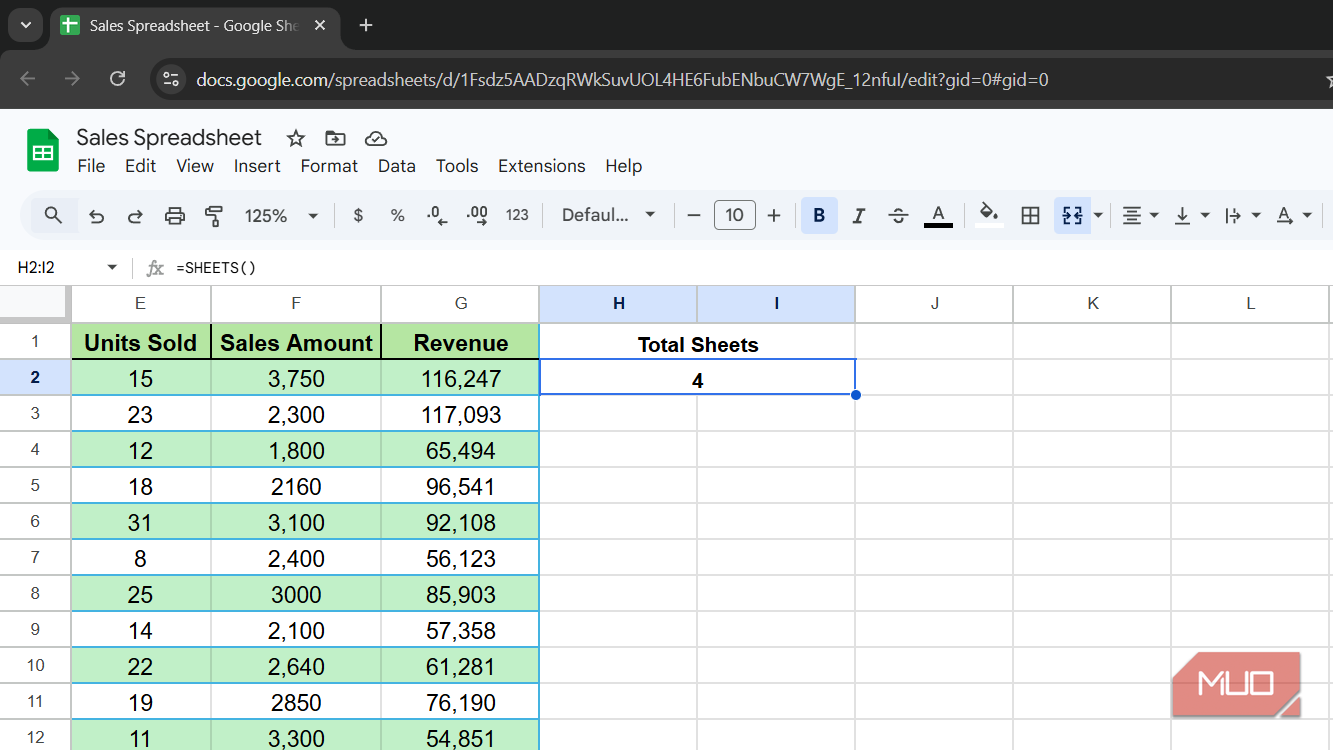Open browser tab search dropdown
Image resolution: width=1333 pixels, height=750 pixels.
(25, 25)
